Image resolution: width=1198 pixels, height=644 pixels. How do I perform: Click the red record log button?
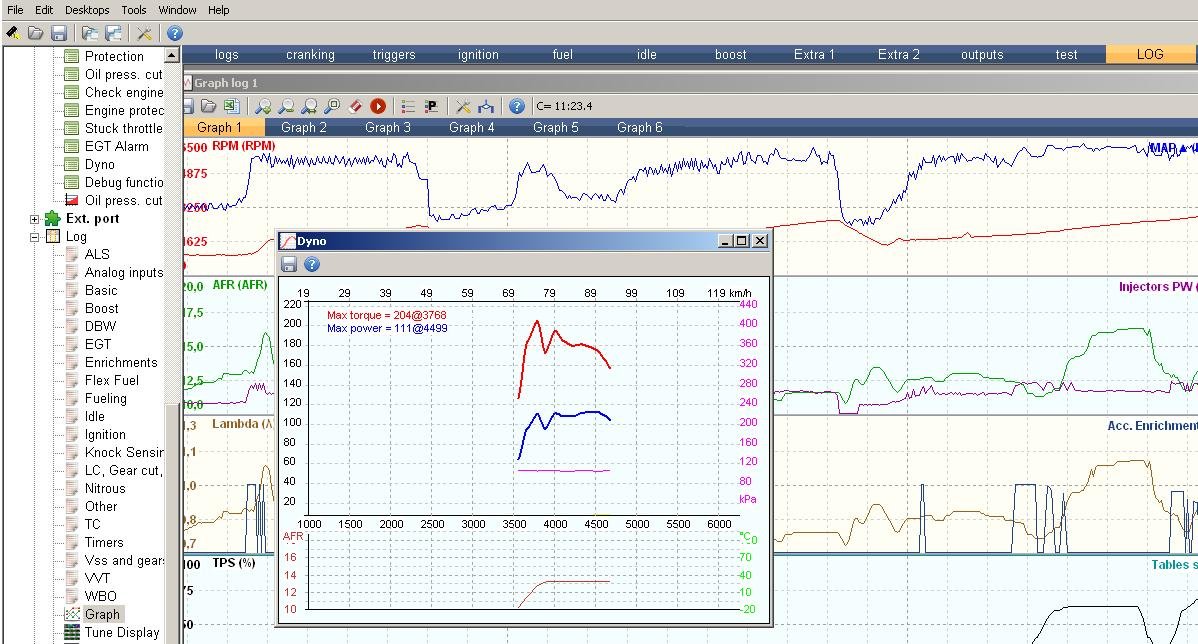(378, 106)
